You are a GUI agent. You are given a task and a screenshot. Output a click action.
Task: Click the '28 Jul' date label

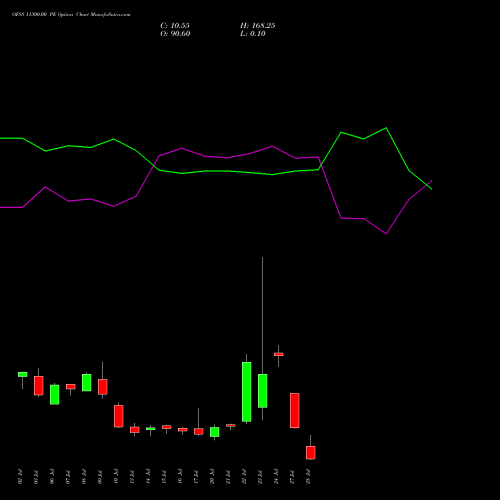click(308, 477)
